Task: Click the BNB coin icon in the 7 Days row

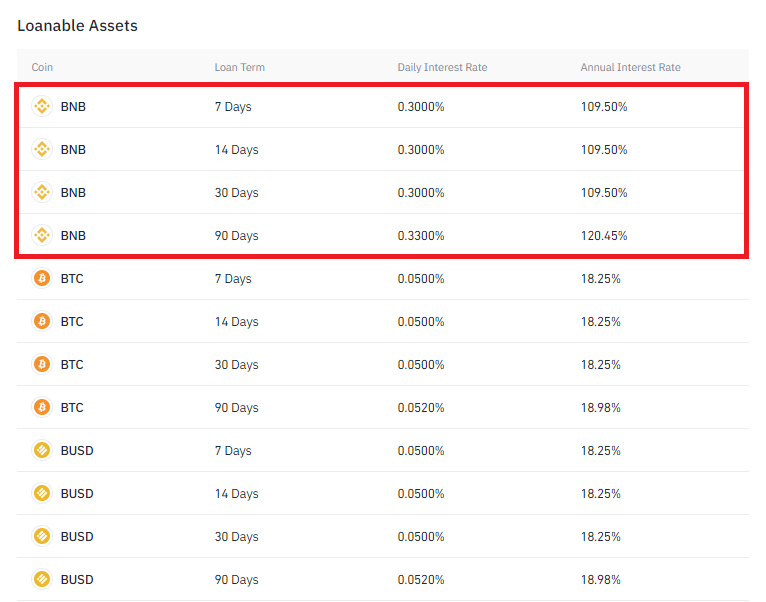Action: click(x=42, y=106)
